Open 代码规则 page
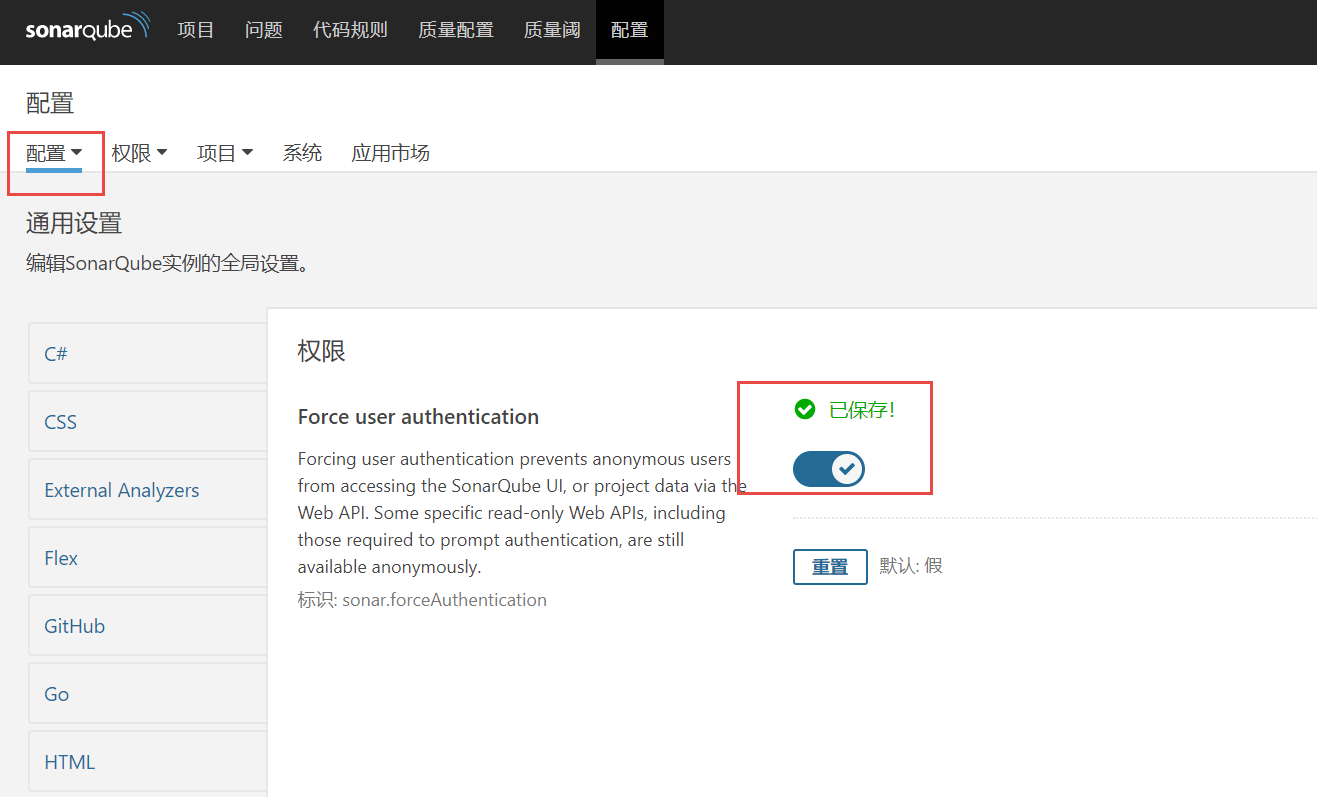1317x797 pixels. pyautogui.click(x=350, y=30)
